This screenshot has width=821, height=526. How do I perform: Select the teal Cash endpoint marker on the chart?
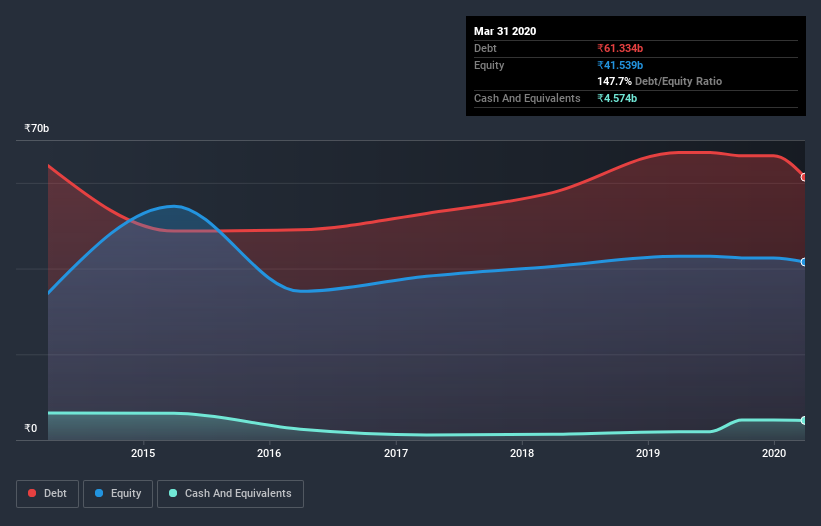(x=804, y=420)
